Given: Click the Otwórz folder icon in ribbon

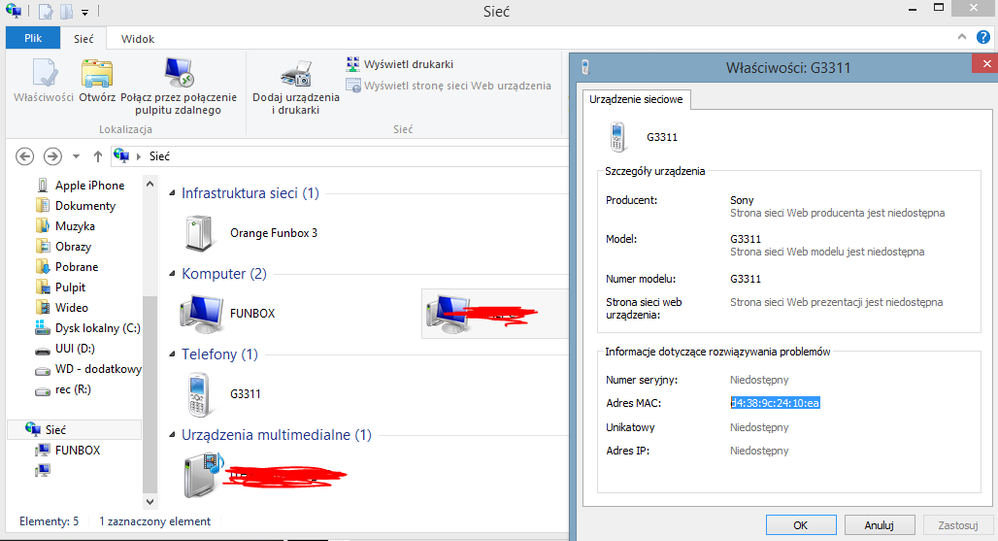Looking at the screenshot, I should pos(97,73).
